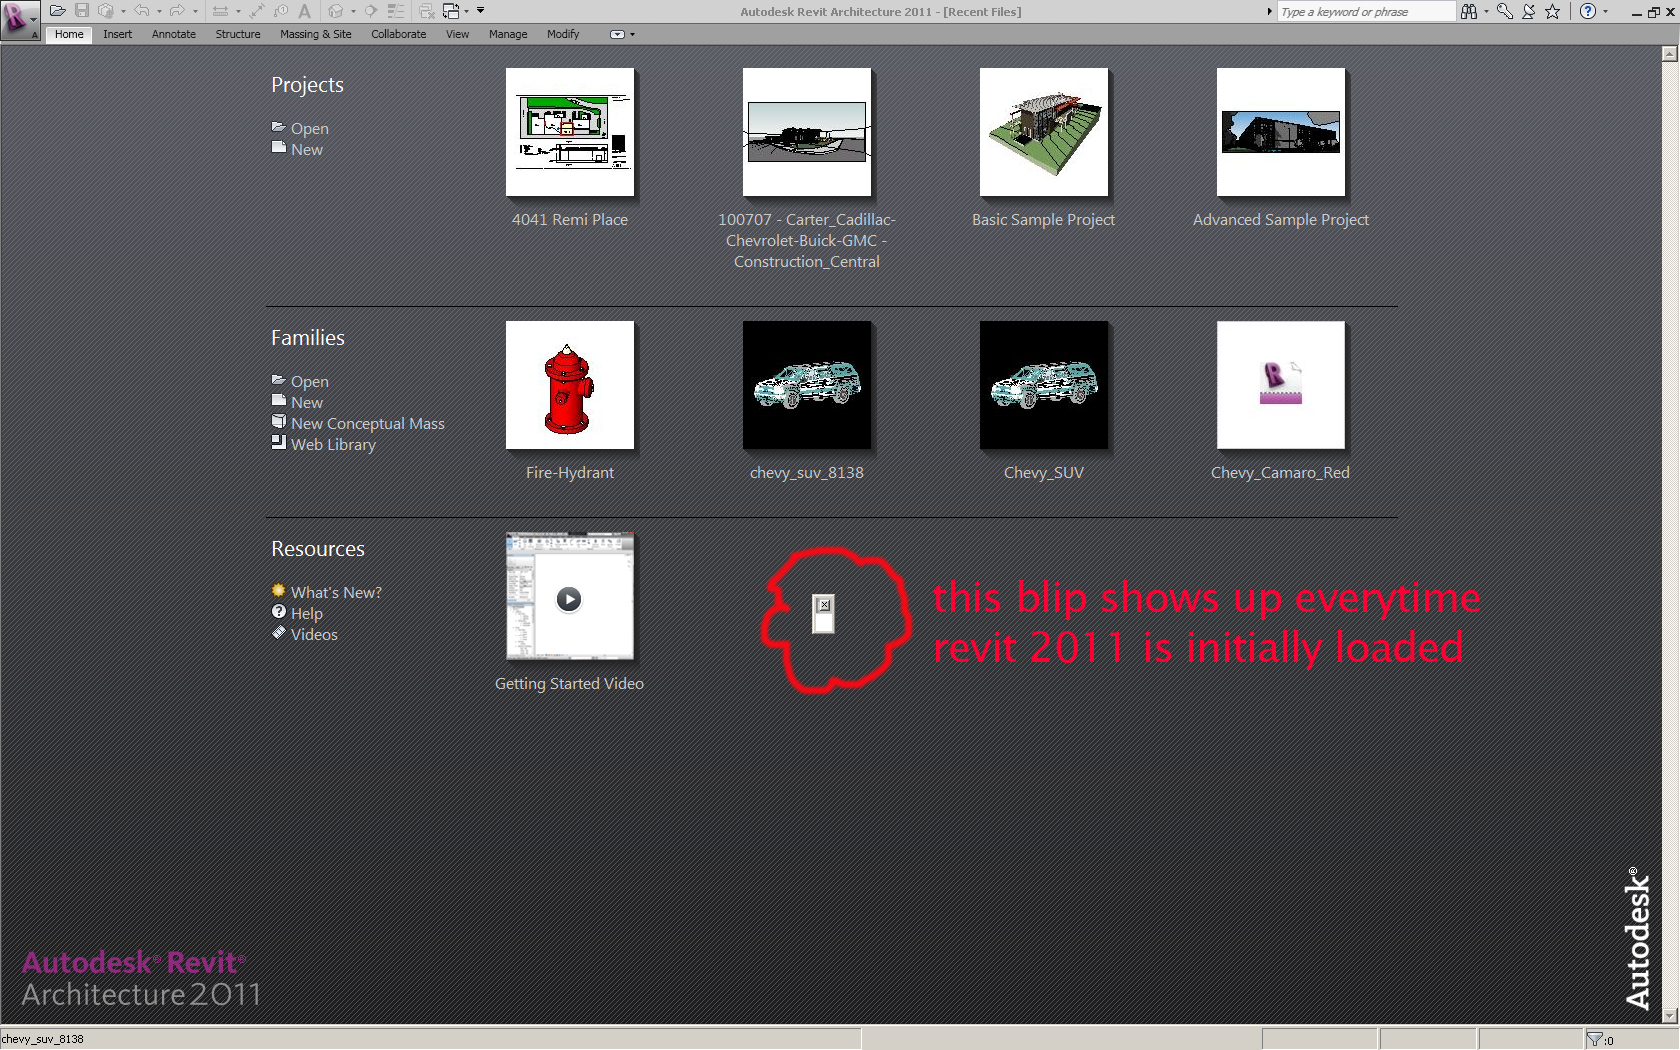
Task: Click the Default 3D View icon
Action: (x=336, y=11)
